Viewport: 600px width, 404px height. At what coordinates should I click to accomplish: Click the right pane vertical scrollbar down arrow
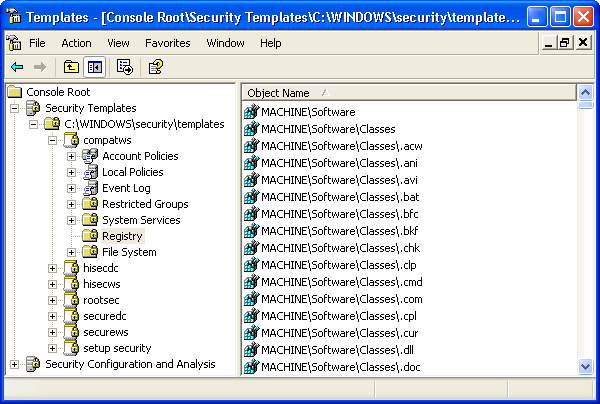click(x=586, y=367)
